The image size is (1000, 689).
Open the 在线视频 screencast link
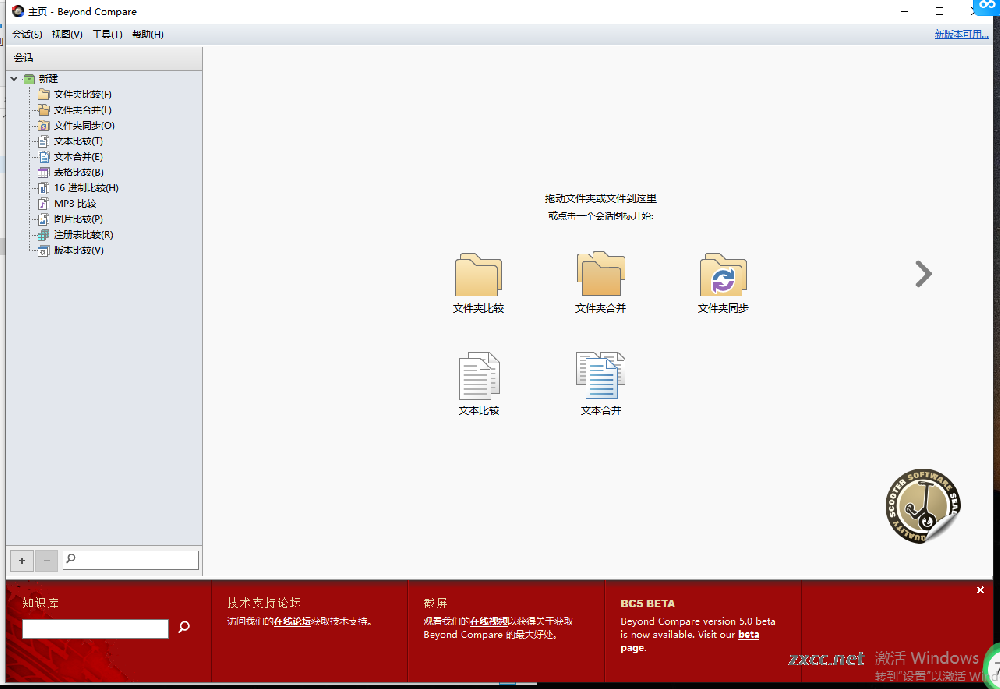point(489,621)
